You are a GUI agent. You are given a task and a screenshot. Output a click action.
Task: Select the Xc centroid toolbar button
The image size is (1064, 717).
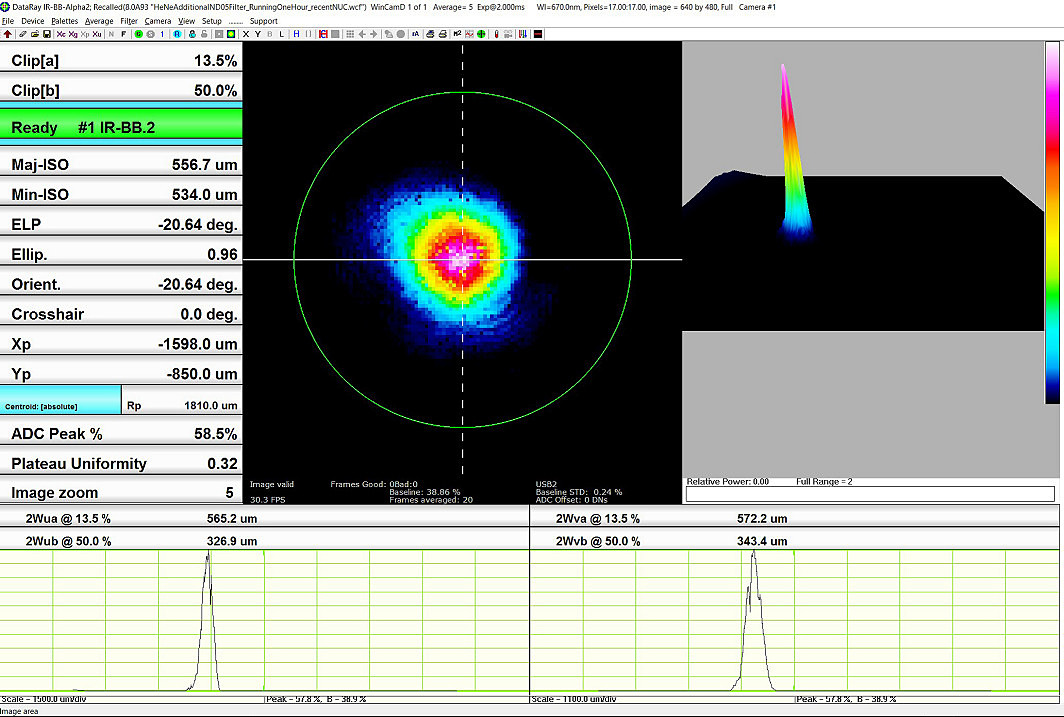coord(61,34)
